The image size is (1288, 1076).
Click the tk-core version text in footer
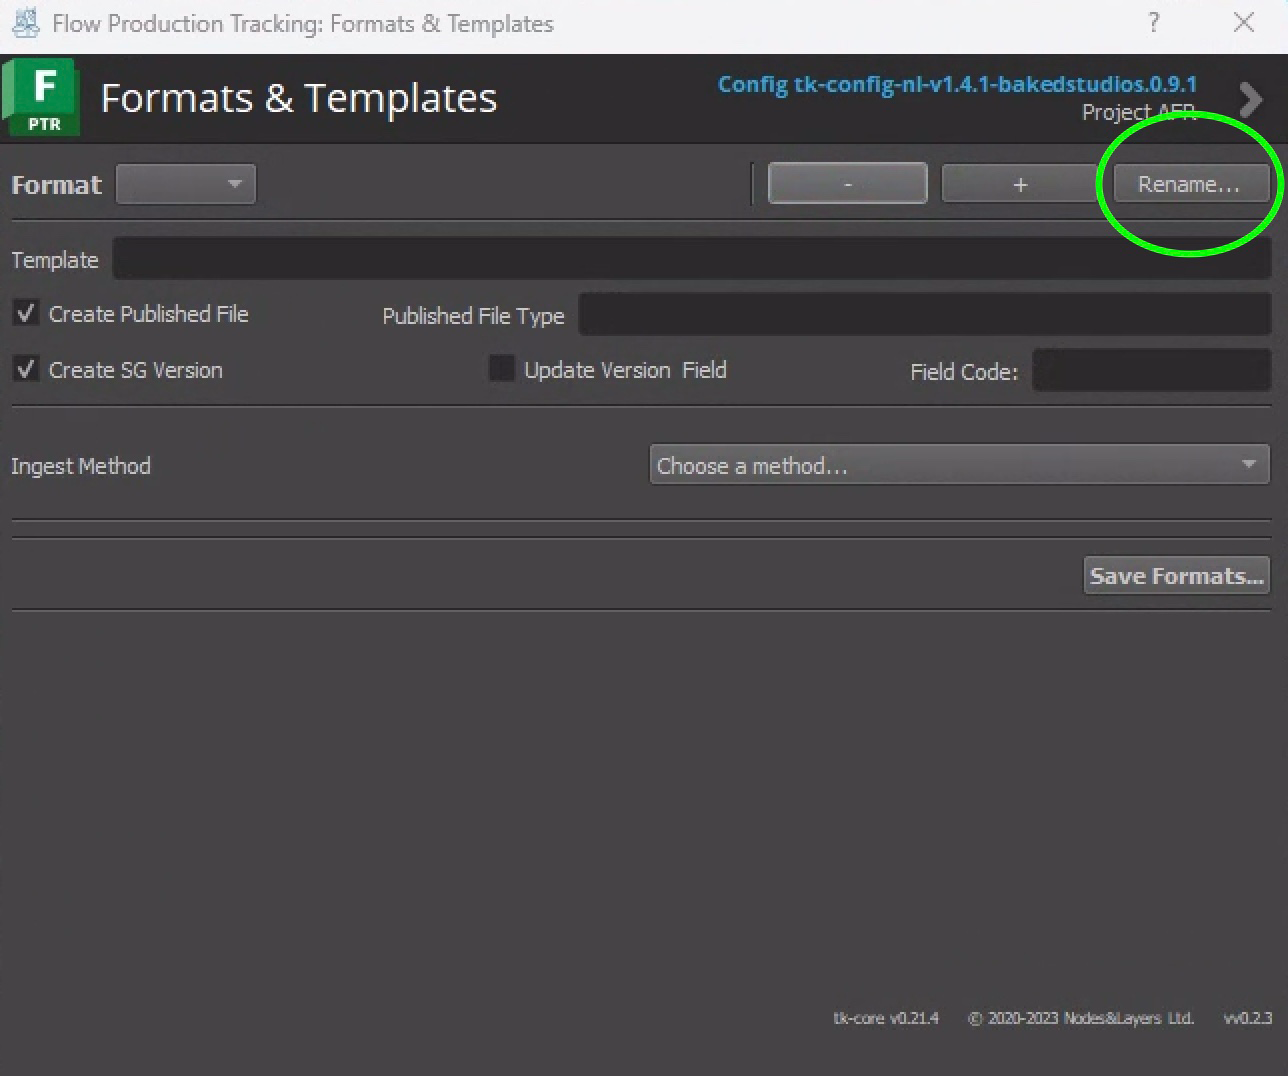pos(885,1018)
